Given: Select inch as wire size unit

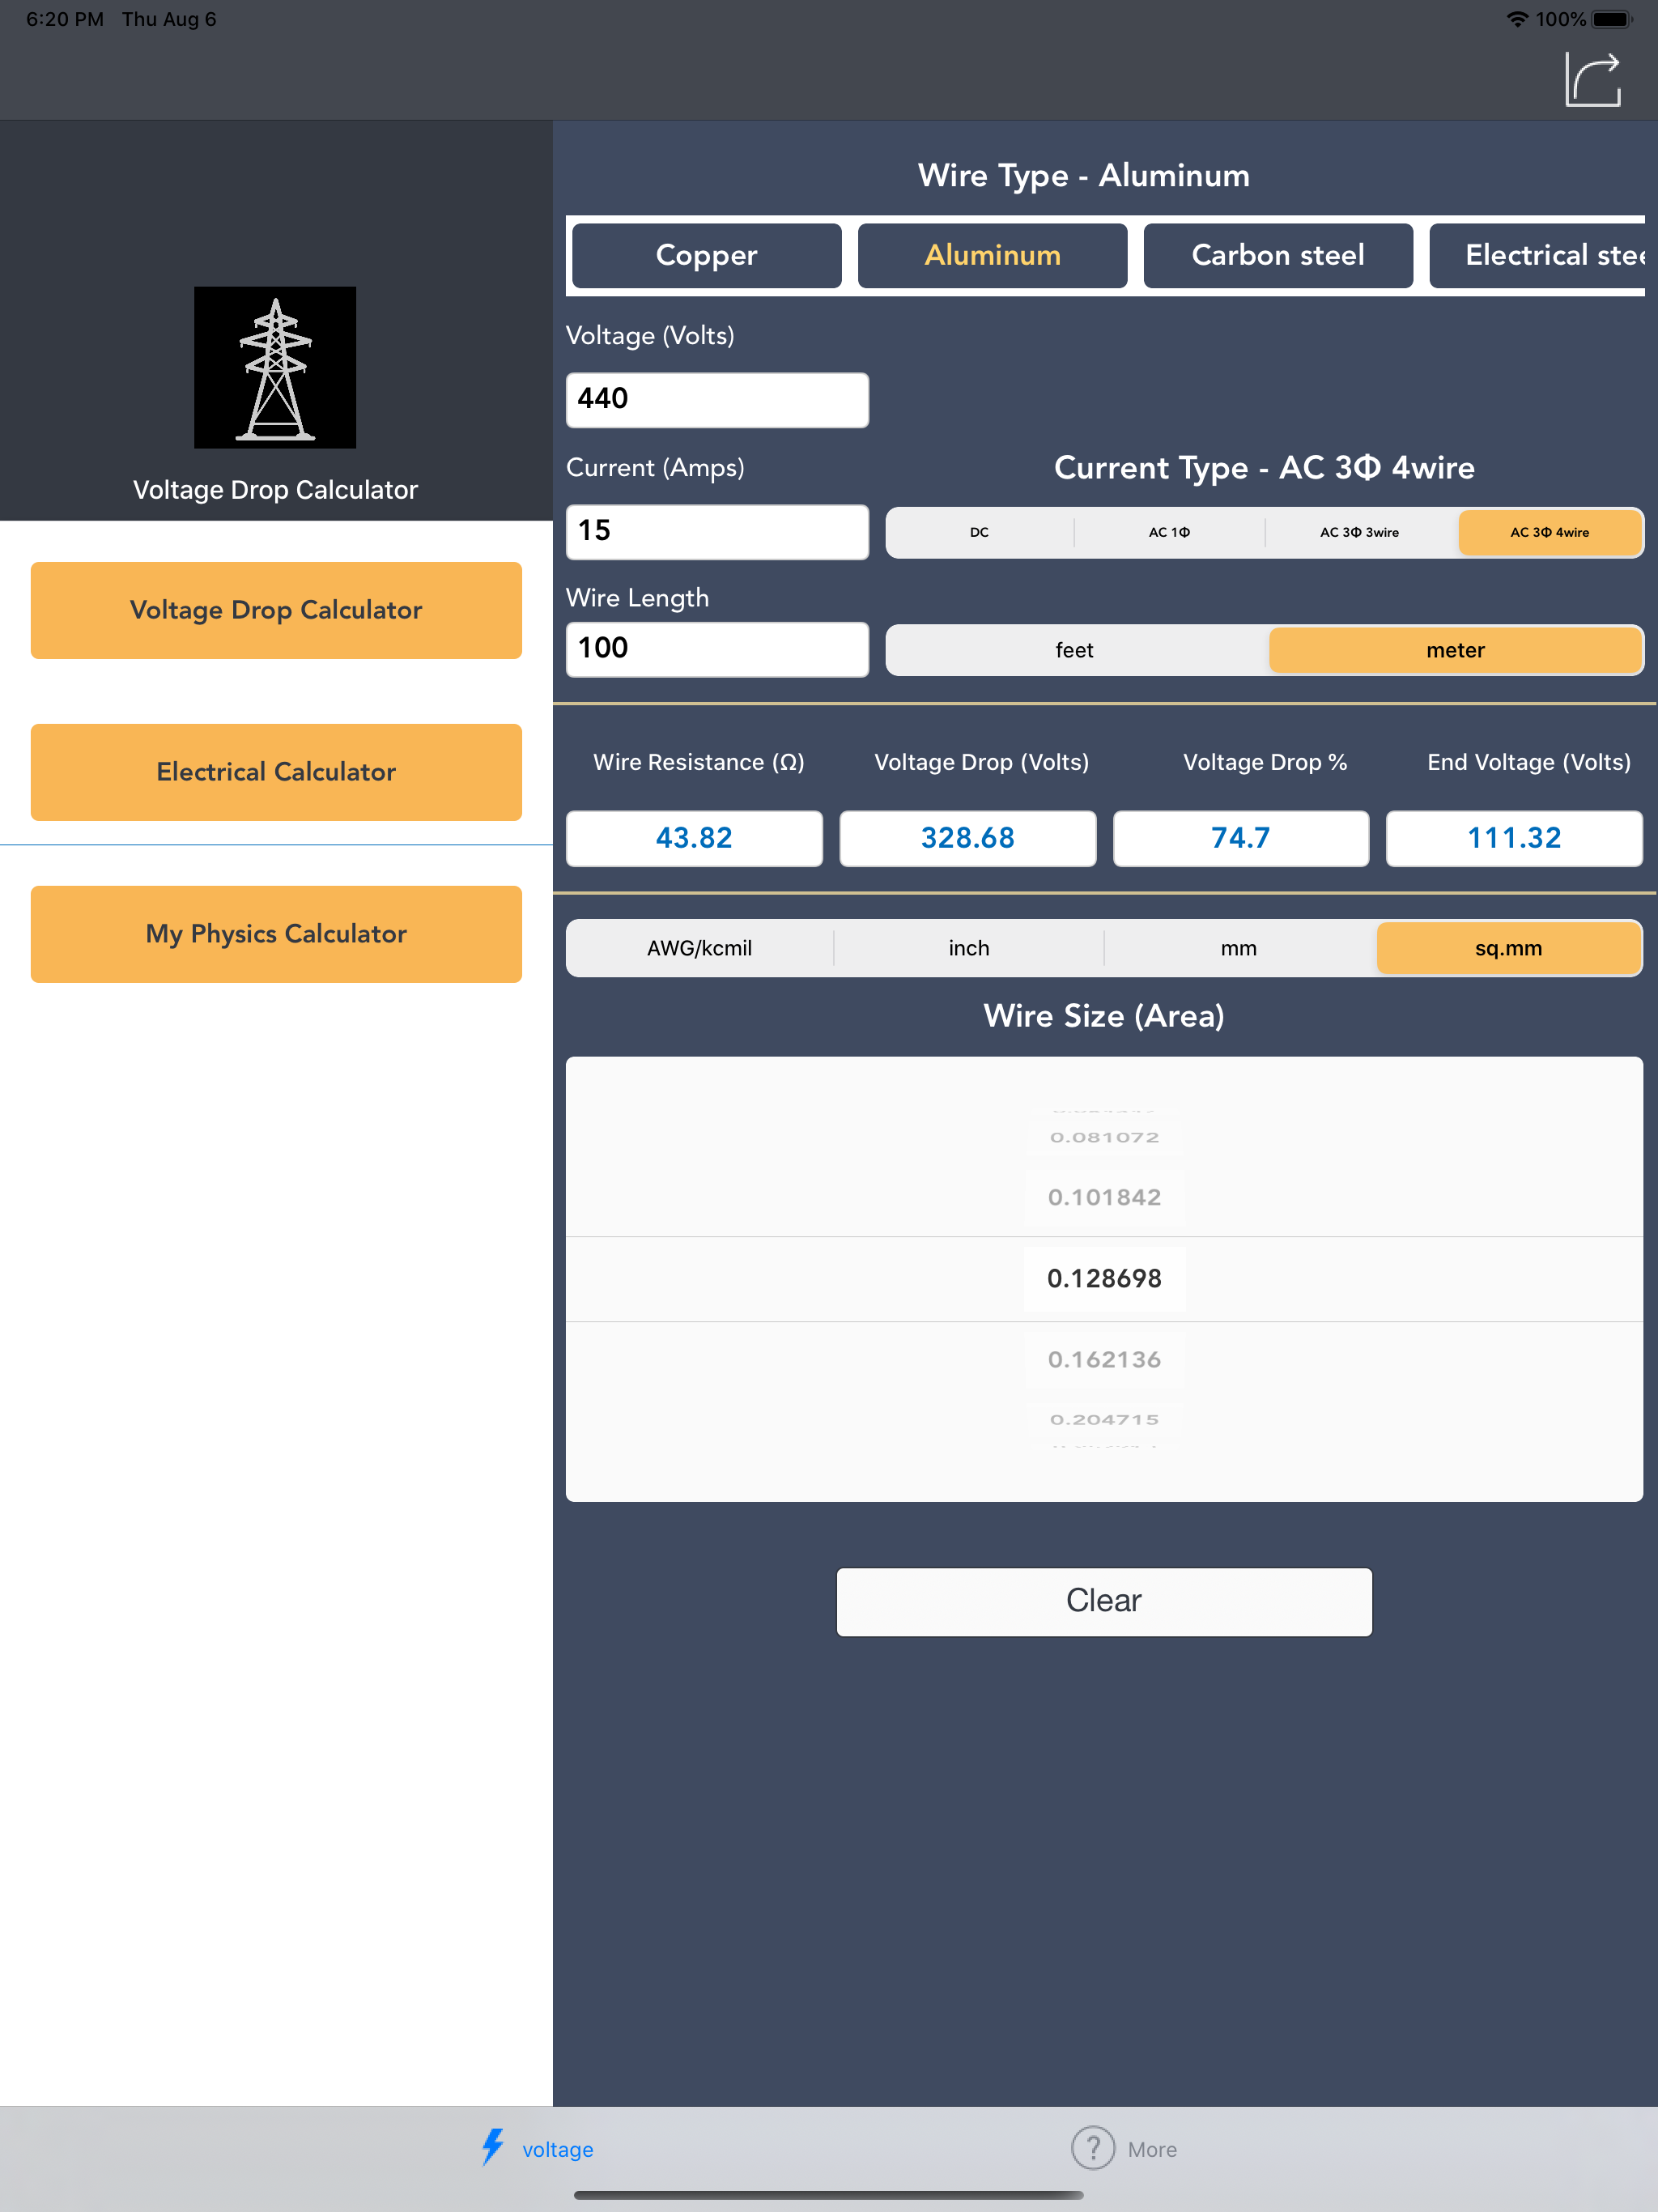Looking at the screenshot, I should 968,947.
